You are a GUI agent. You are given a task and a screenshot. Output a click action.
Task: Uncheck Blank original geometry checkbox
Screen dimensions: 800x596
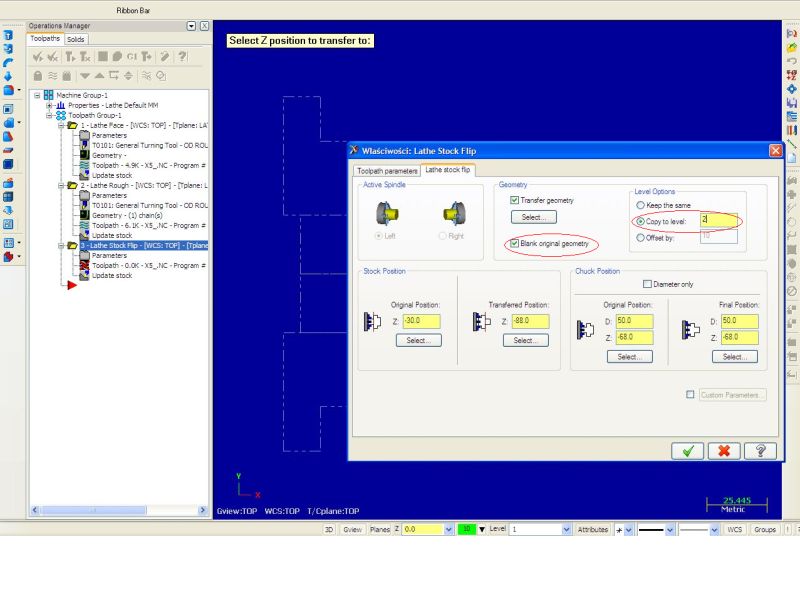(x=514, y=243)
